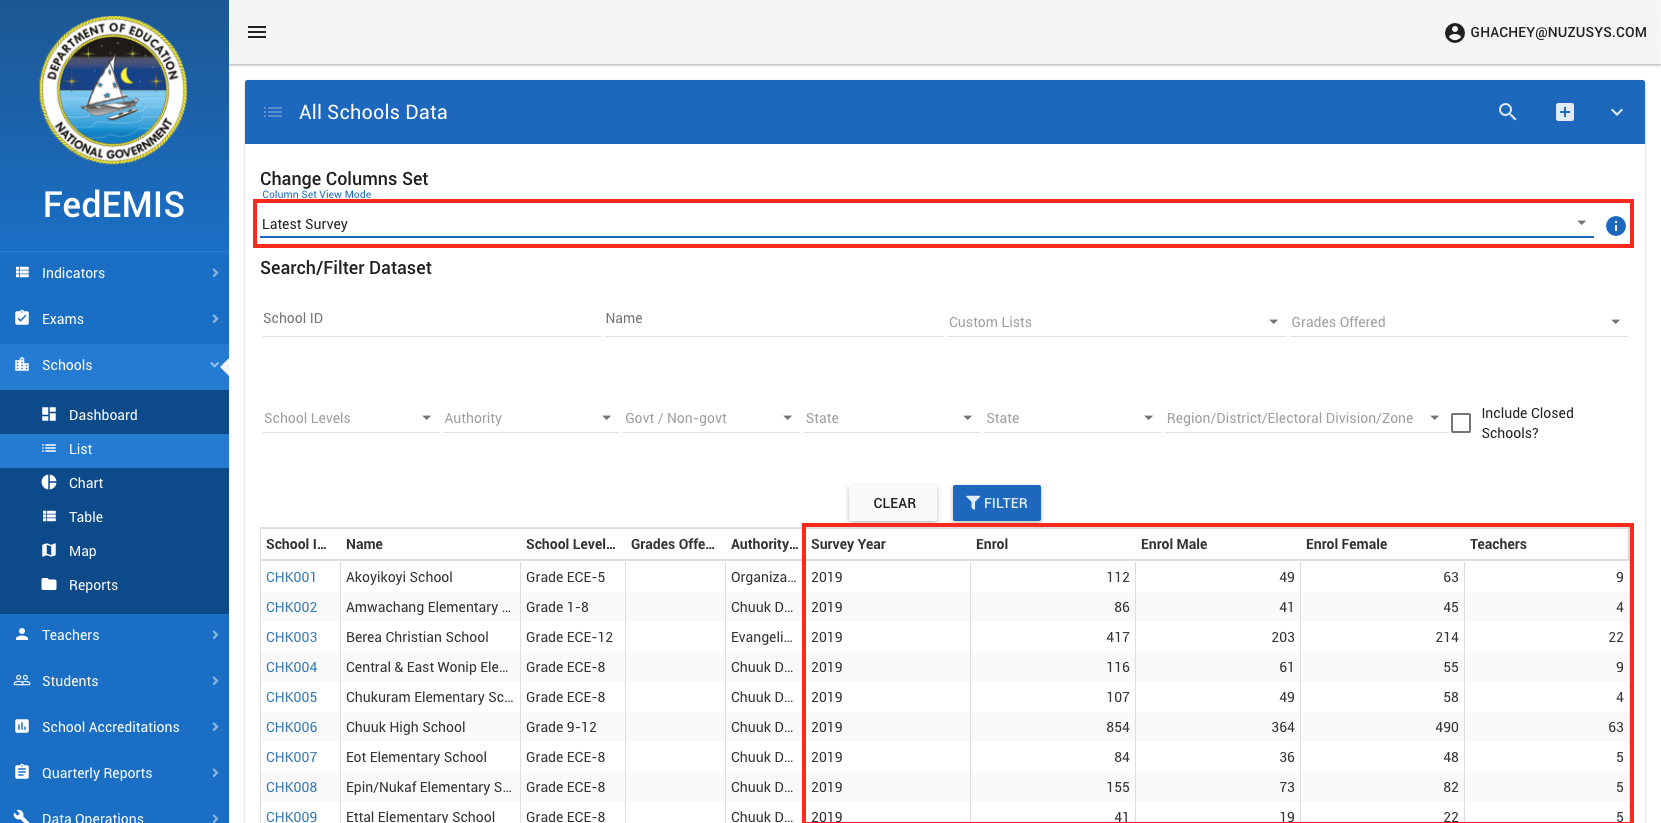Viewport: 1661px width, 823px height.
Task: Click the hamburger menu icon
Action: (257, 32)
